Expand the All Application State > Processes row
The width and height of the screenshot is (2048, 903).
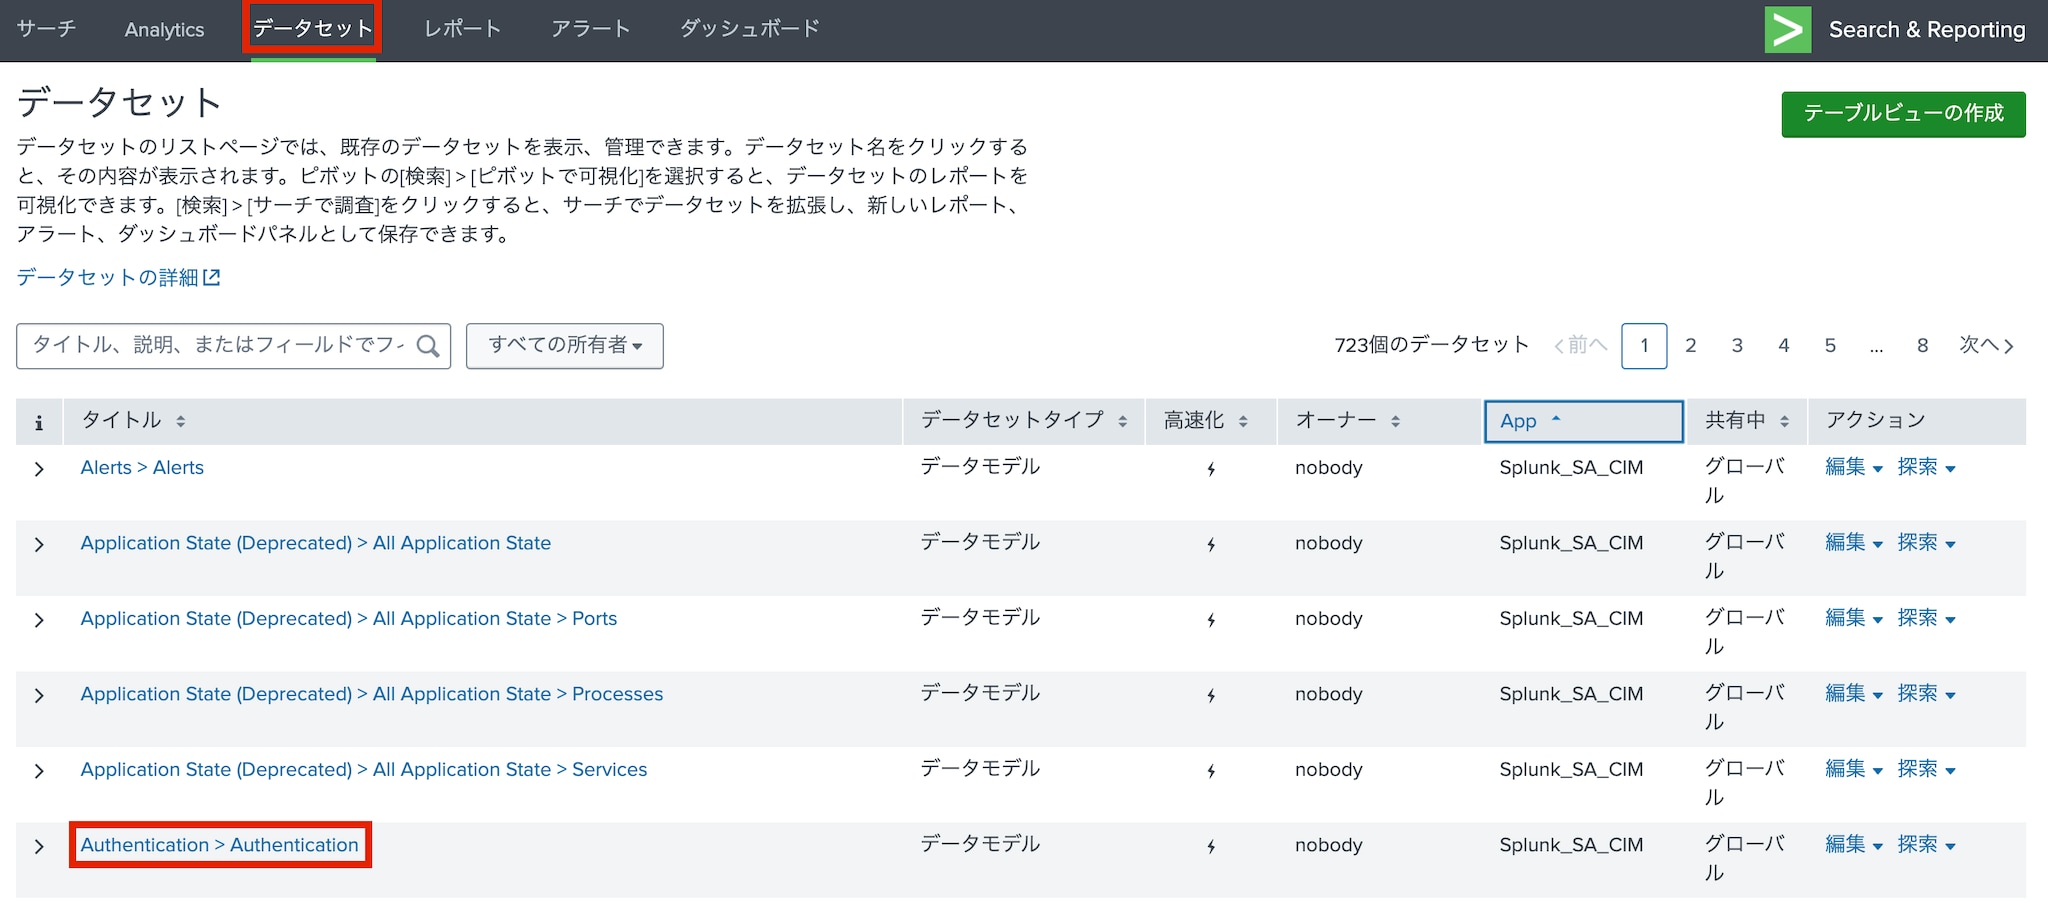(x=39, y=696)
